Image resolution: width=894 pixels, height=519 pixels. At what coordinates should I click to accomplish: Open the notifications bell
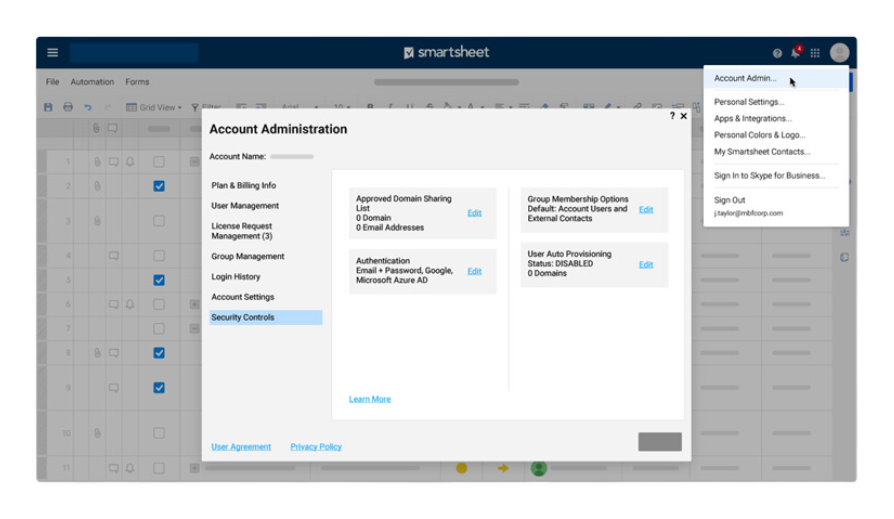(x=796, y=53)
